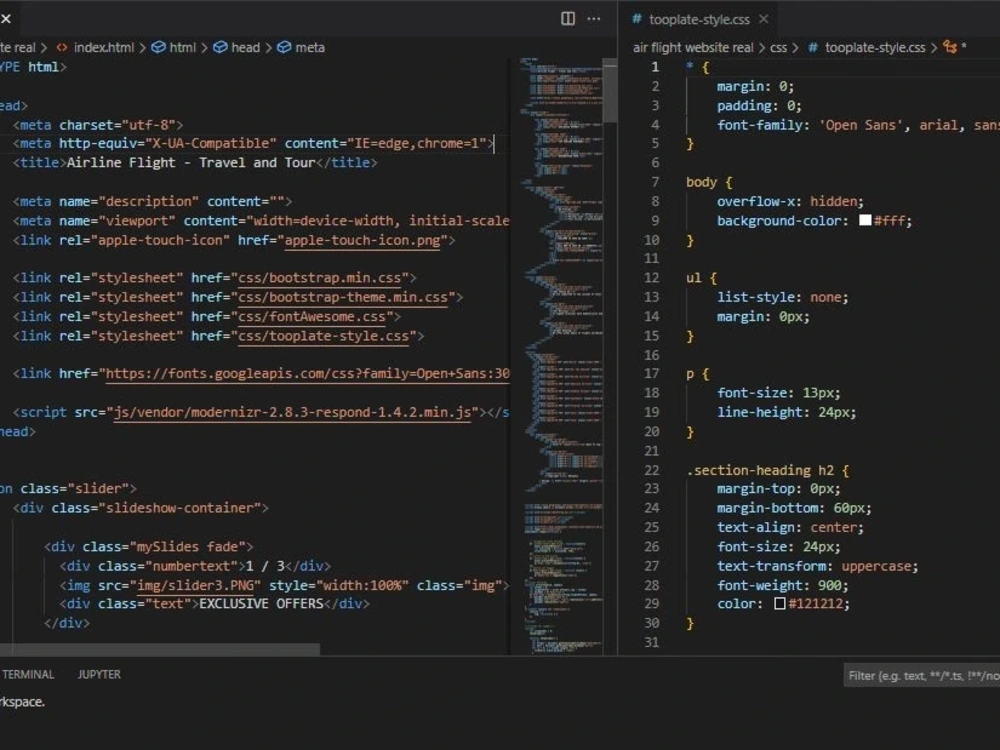Open the css/bootstrap-theme.min.css link
The height and width of the screenshot is (750, 1000).
pyautogui.click(x=343, y=297)
